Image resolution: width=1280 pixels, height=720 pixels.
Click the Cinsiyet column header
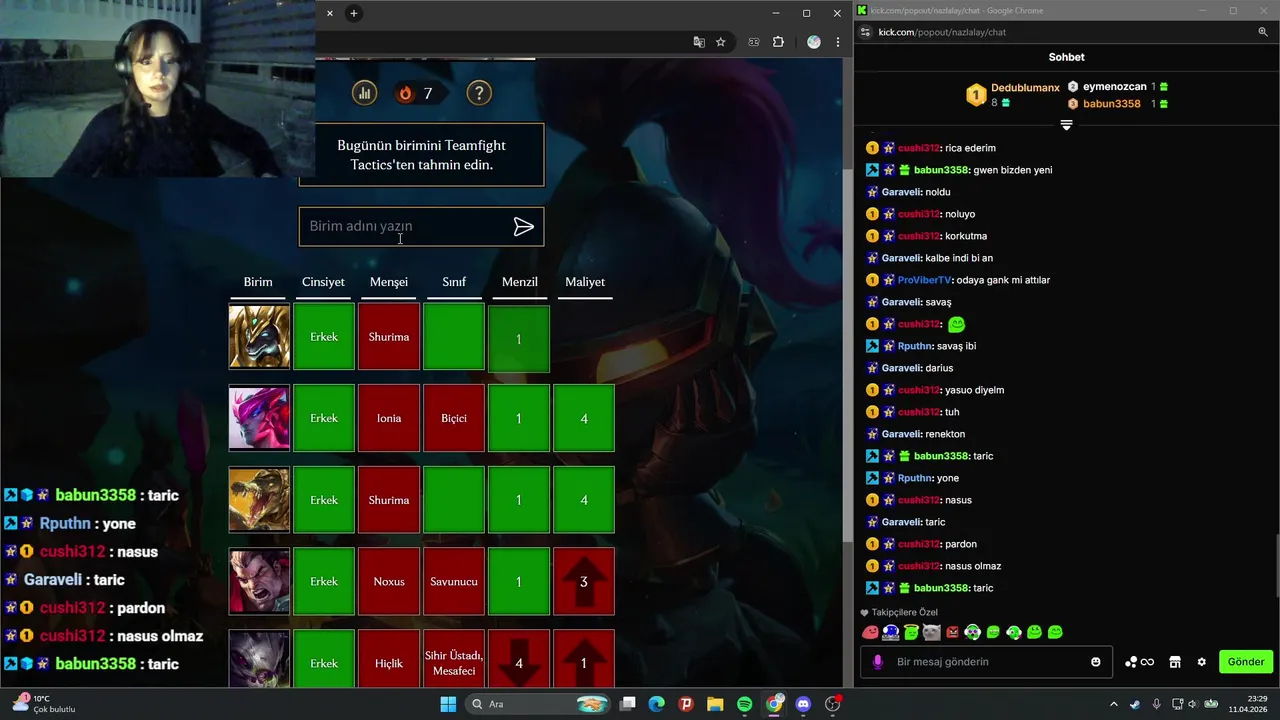tap(323, 282)
